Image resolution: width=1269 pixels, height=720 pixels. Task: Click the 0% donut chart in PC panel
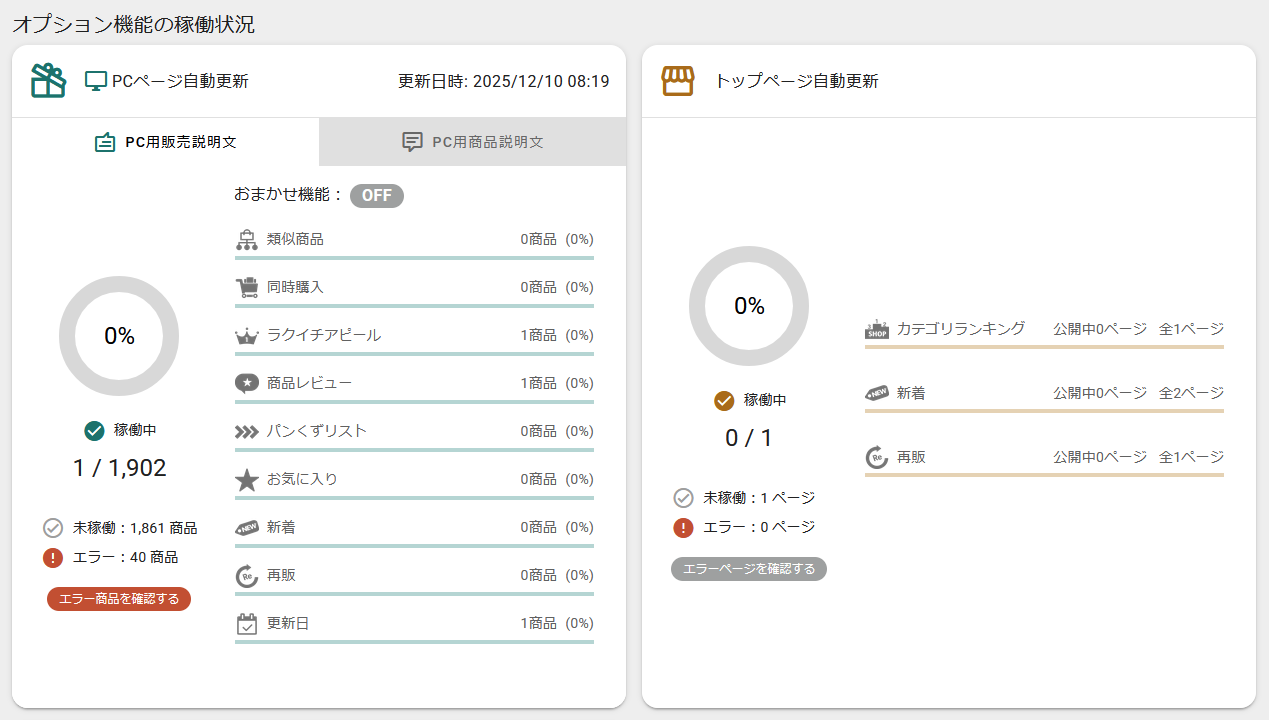tap(119, 336)
